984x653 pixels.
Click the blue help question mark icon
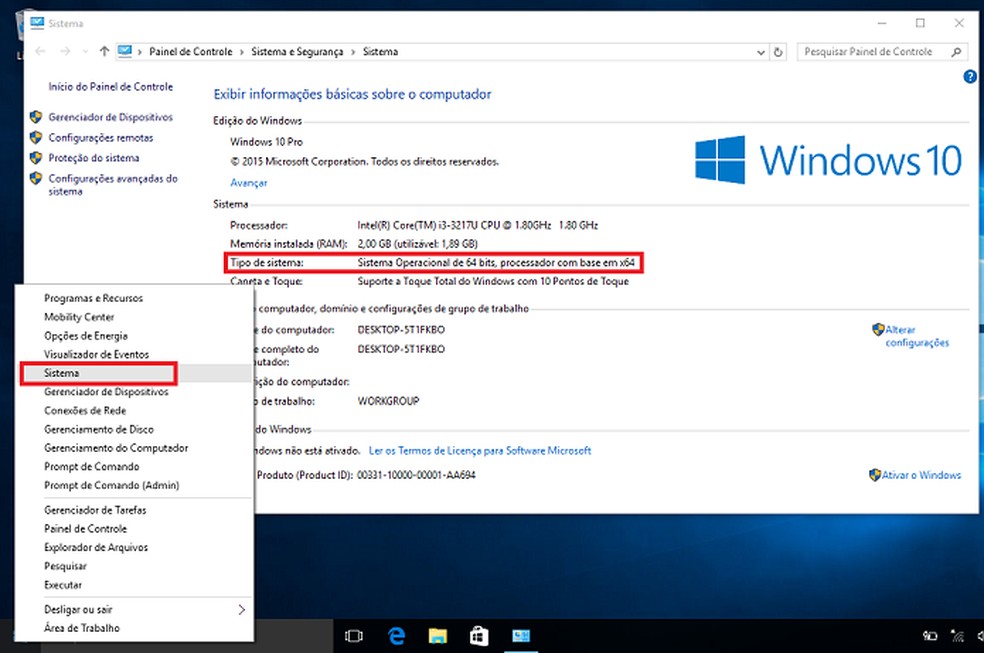(x=969, y=77)
